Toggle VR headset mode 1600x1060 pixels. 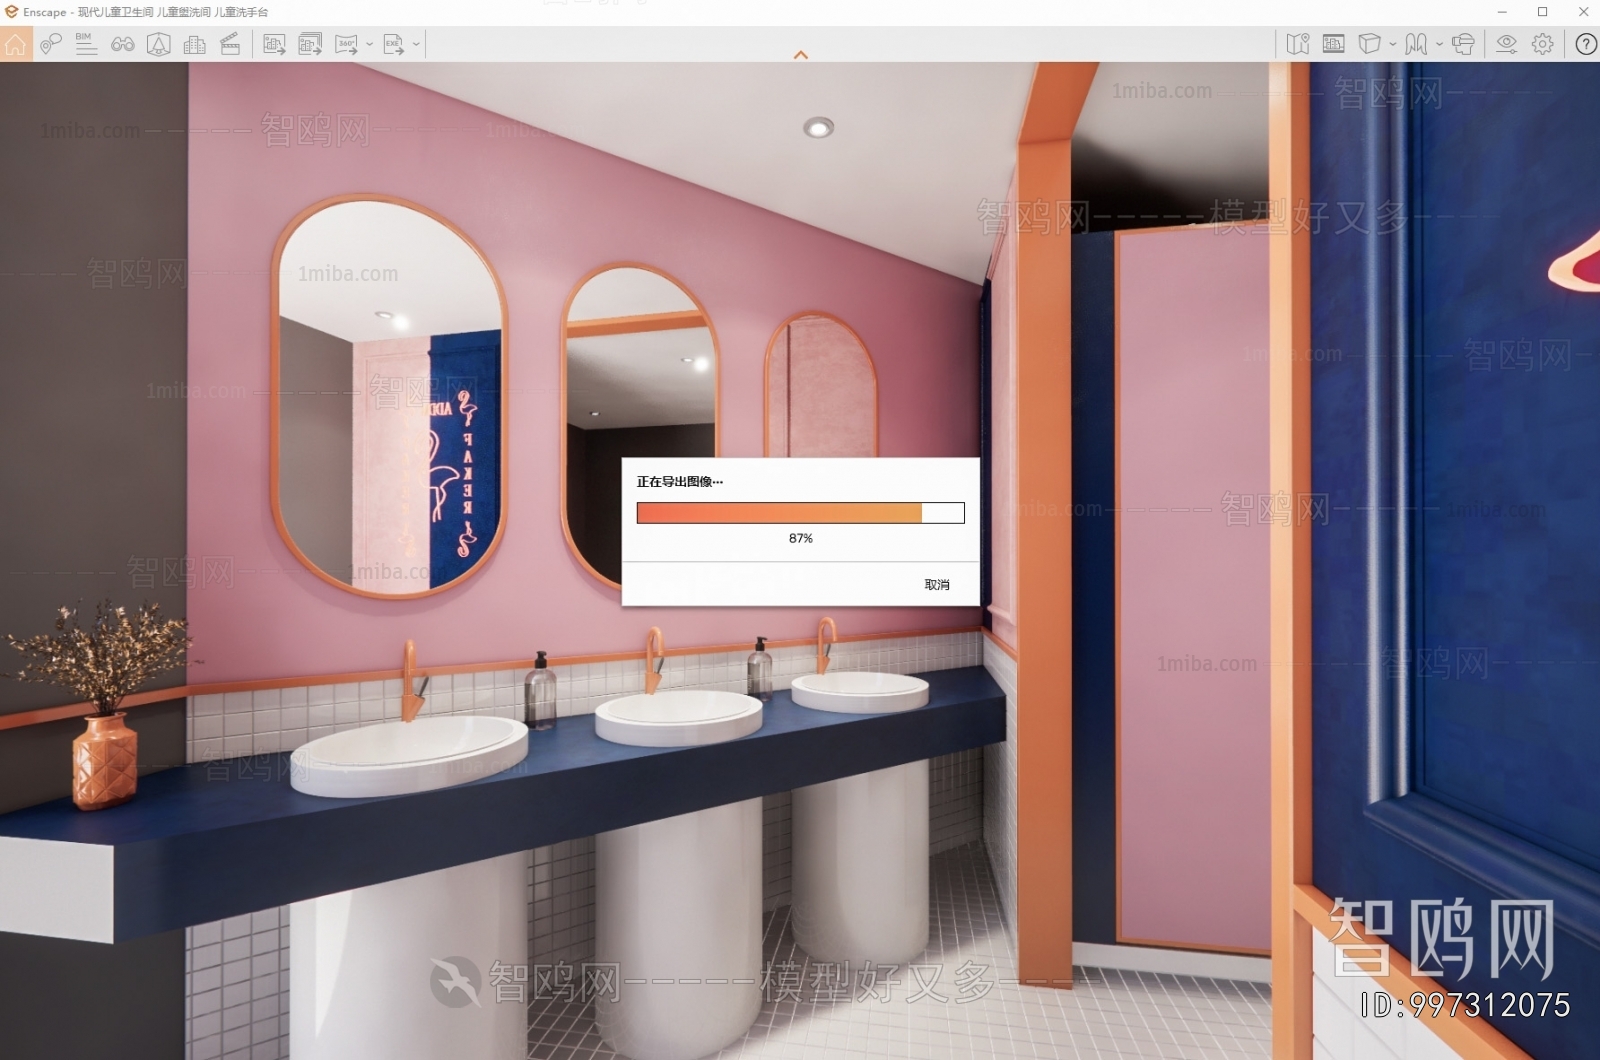[x=1463, y=44]
